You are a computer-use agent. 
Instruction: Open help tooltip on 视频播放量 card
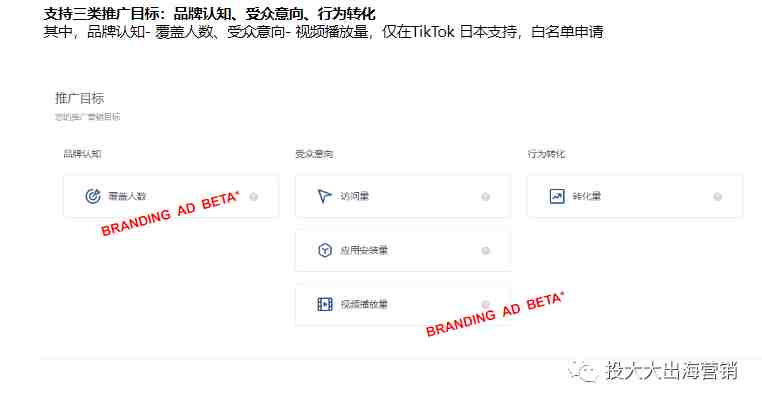coord(485,304)
